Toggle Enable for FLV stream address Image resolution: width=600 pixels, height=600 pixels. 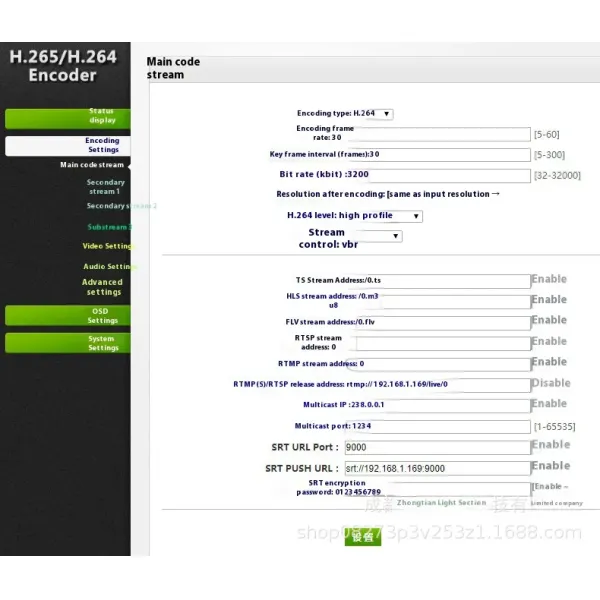pyautogui.click(x=549, y=320)
